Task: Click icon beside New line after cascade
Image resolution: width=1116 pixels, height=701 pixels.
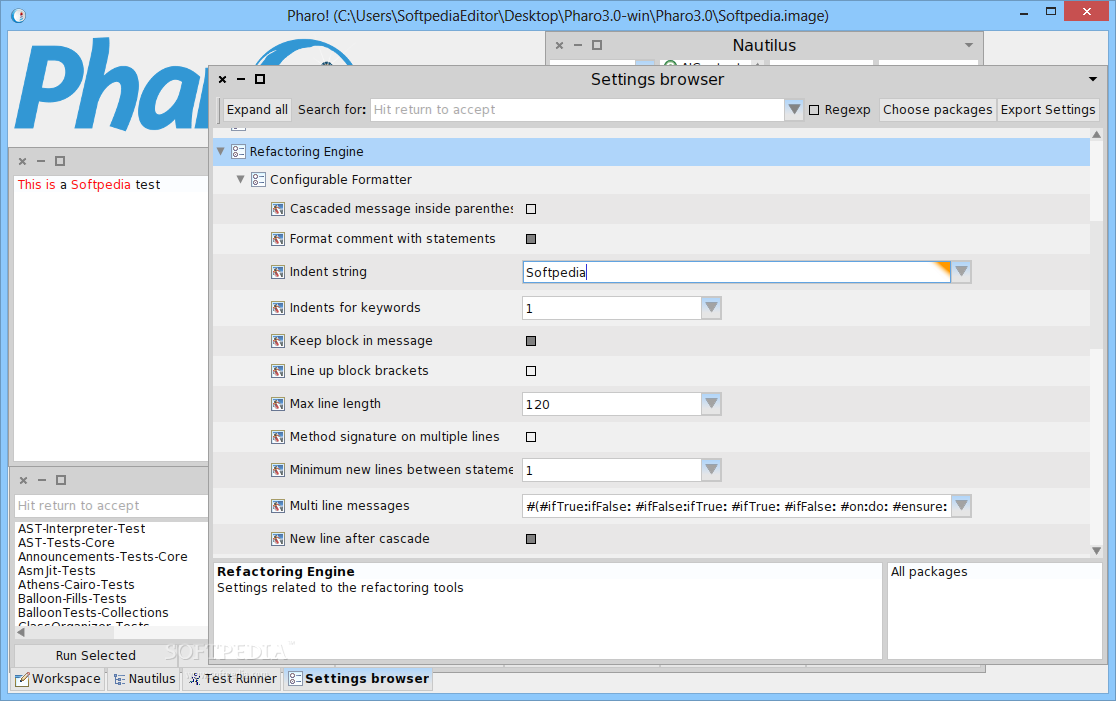Action: tap(278, 539)
